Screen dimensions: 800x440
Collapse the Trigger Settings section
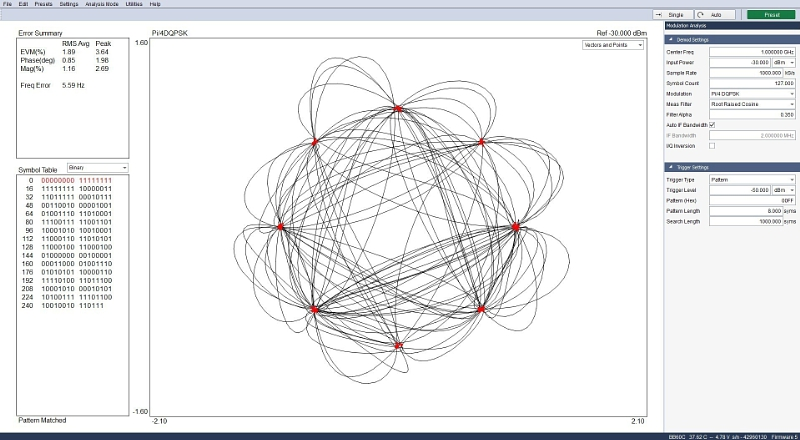pyautogui.click(x=669, y=167)
